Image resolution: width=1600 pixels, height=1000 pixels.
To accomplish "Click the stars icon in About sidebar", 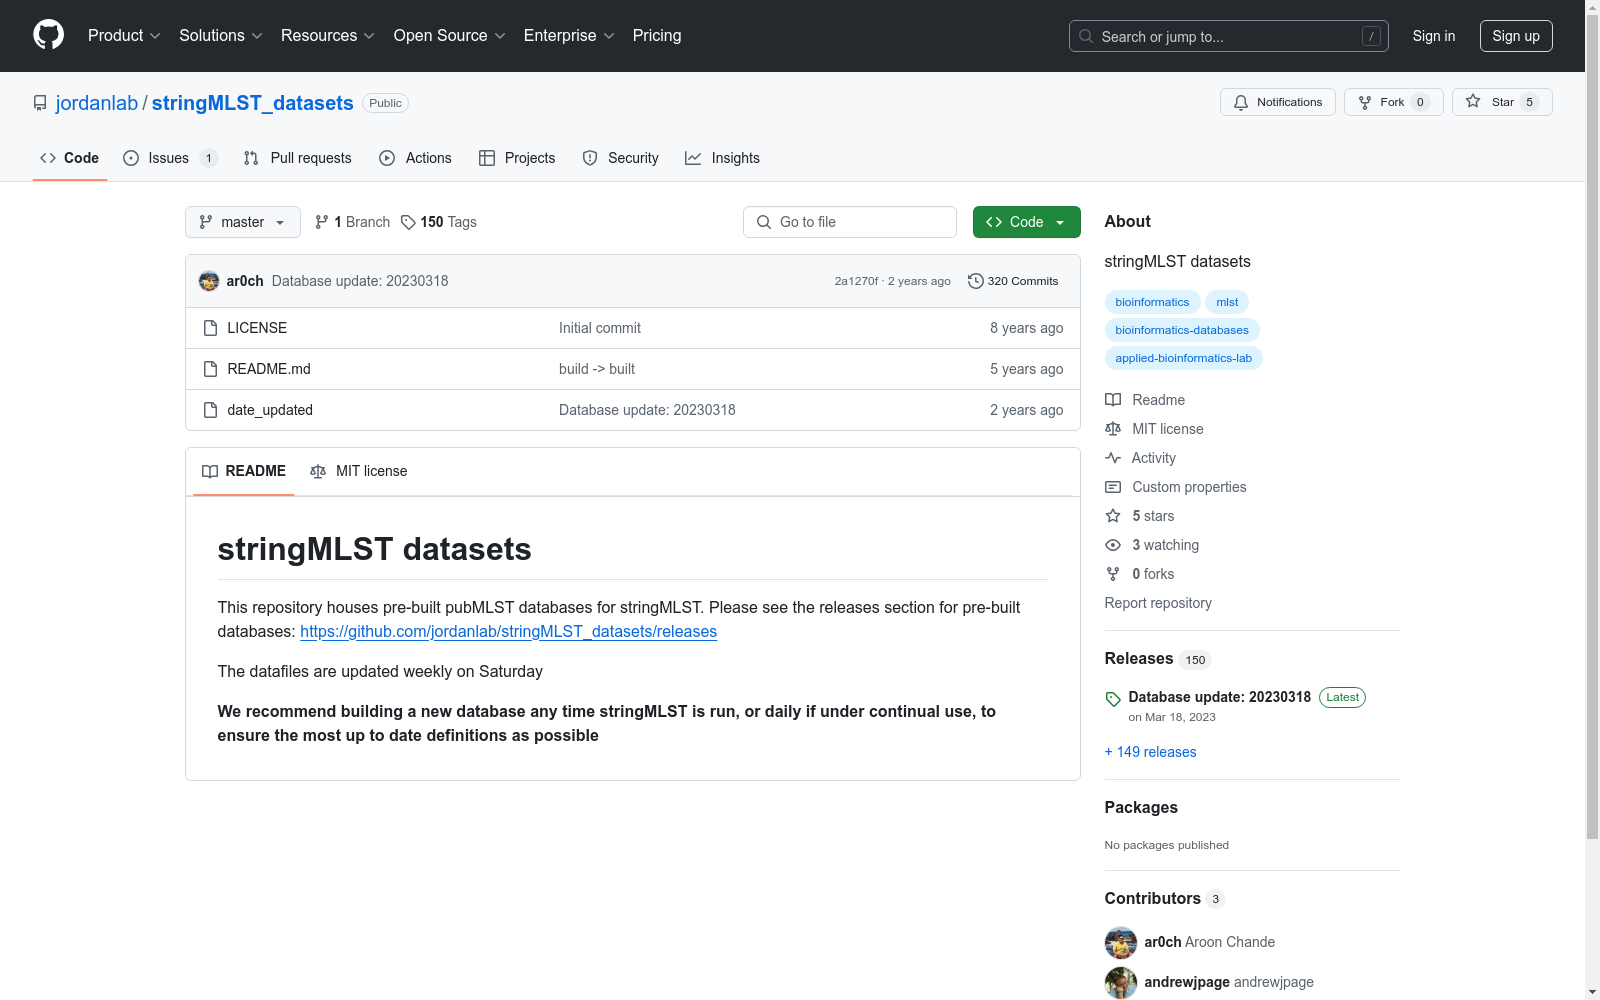I will (x=1113, y=516).
